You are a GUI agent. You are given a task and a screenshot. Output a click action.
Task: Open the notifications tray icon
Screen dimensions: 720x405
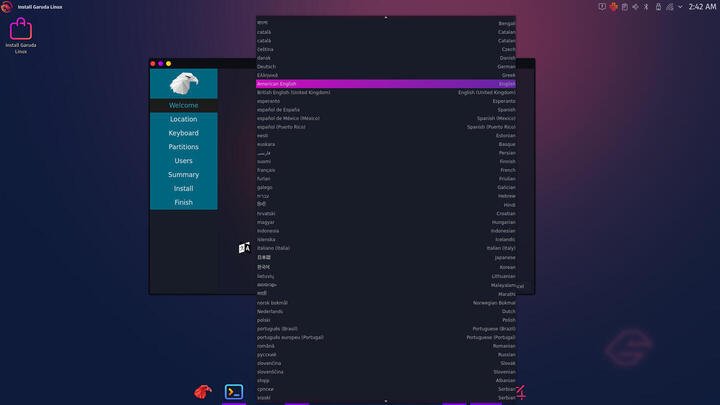click(602, 7)
